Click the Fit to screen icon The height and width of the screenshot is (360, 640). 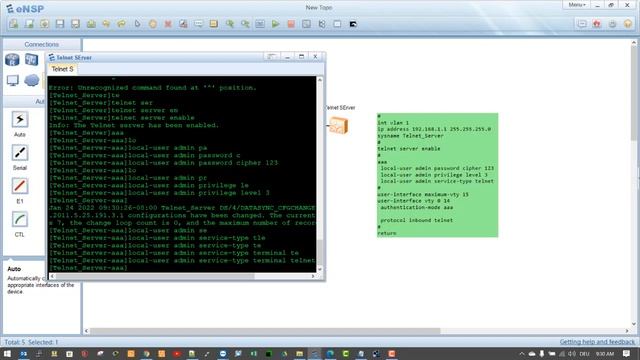coord(260,24)
